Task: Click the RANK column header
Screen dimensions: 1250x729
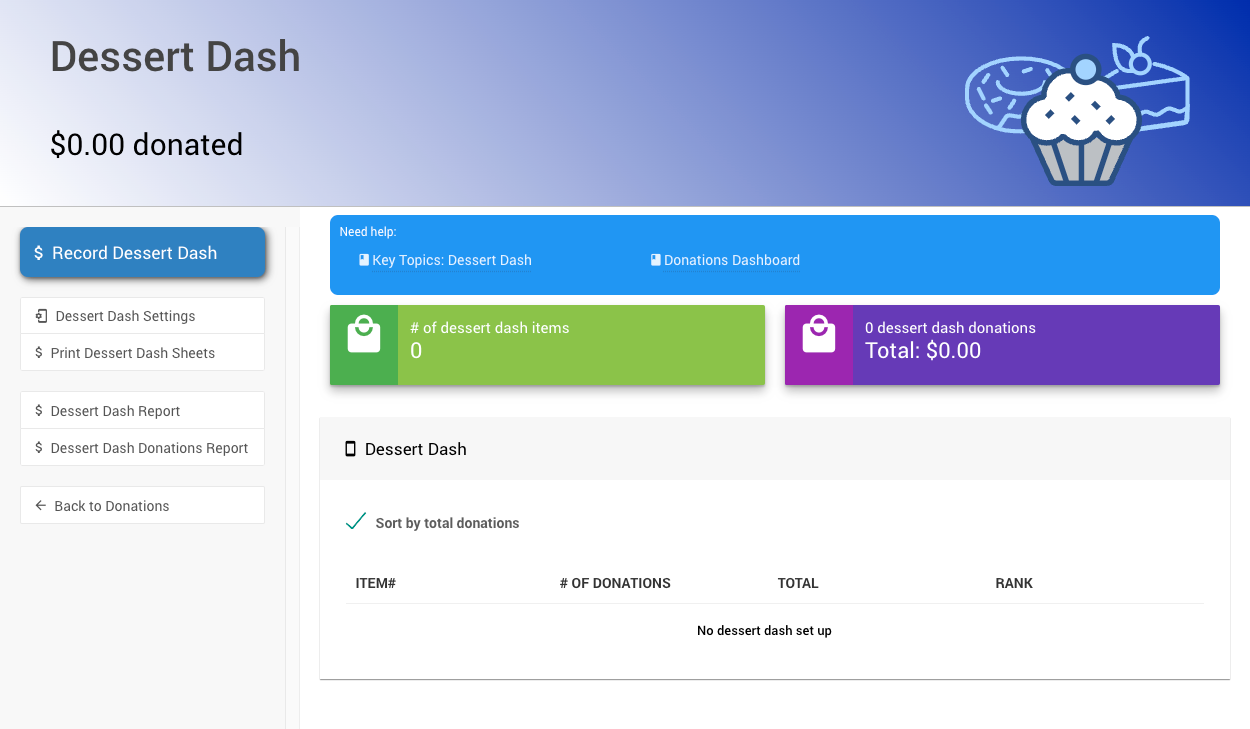Action: pos(1014,583)
